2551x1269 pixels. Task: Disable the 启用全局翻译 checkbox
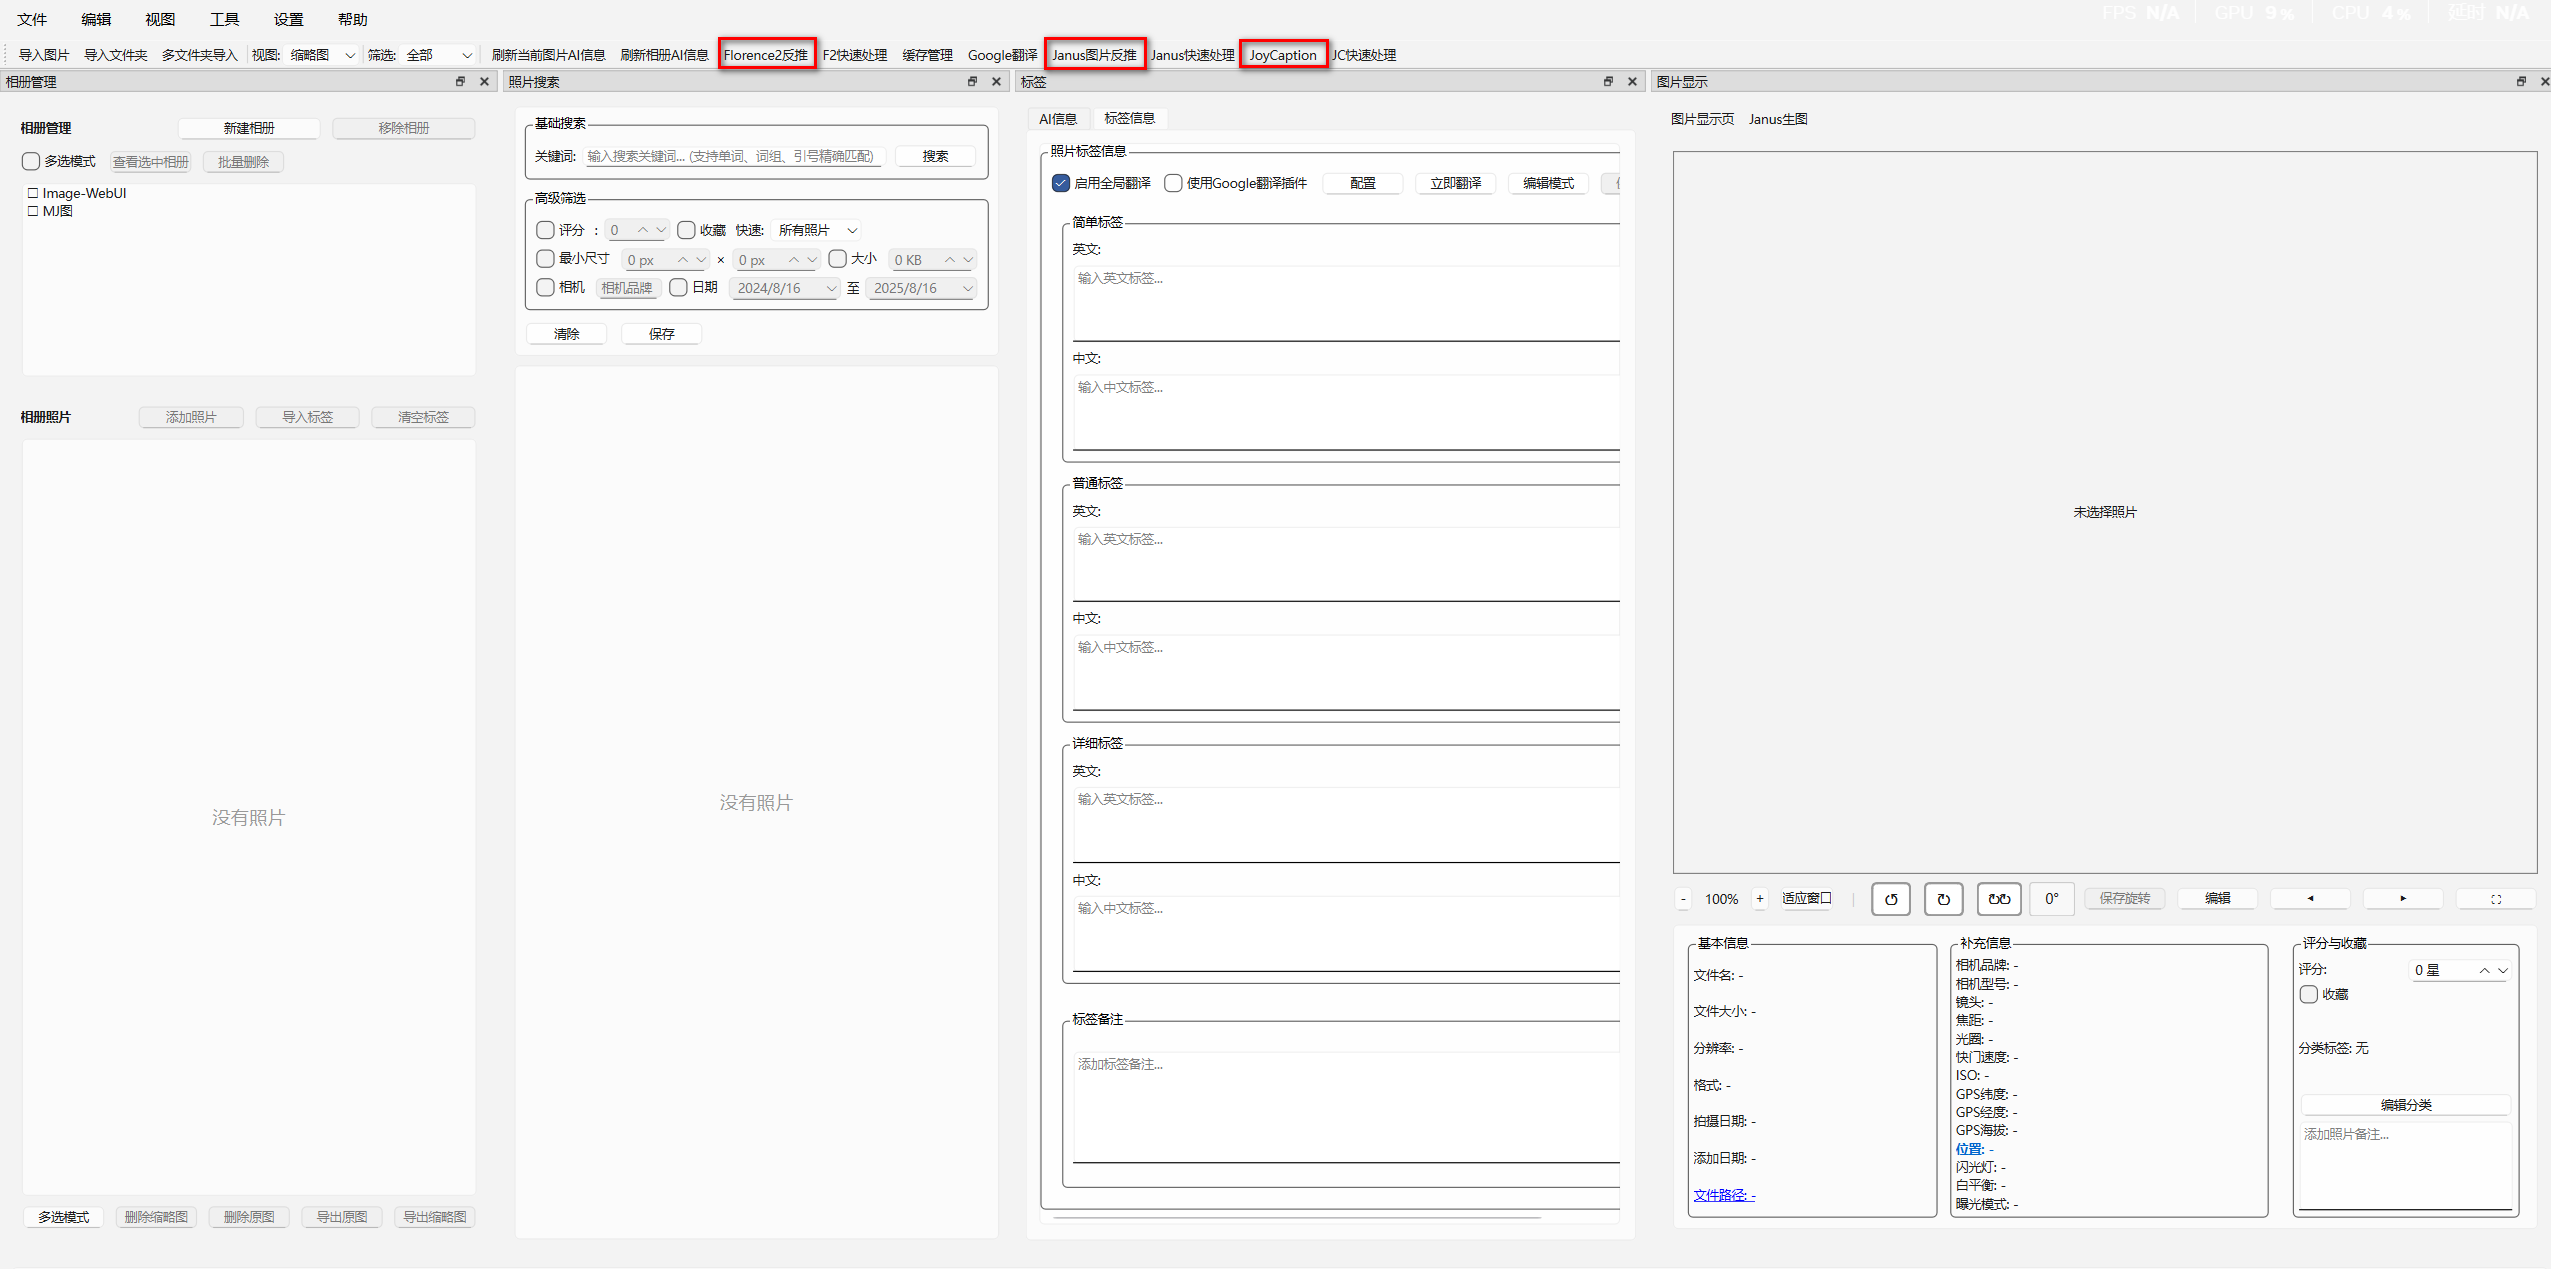click(1061, 183)
